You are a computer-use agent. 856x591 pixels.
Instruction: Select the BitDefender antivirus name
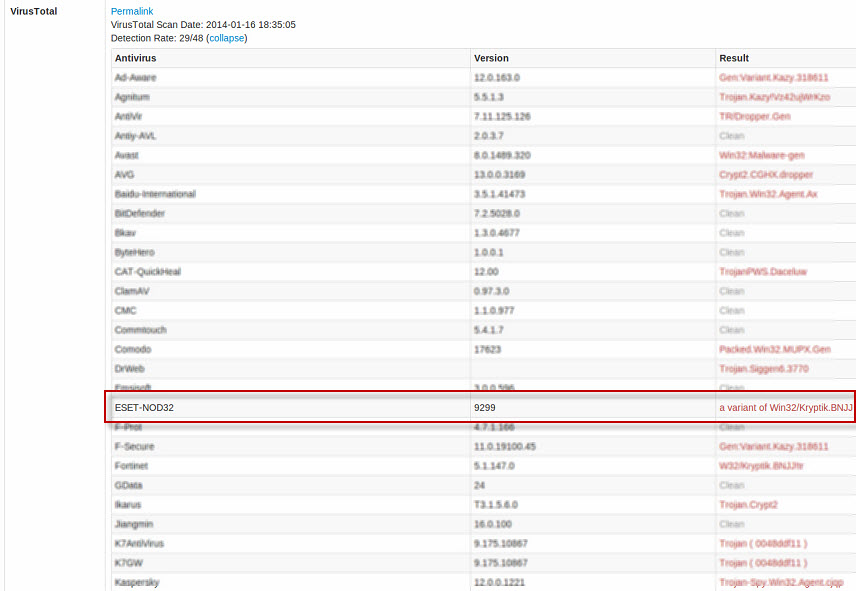pos(140,213)
